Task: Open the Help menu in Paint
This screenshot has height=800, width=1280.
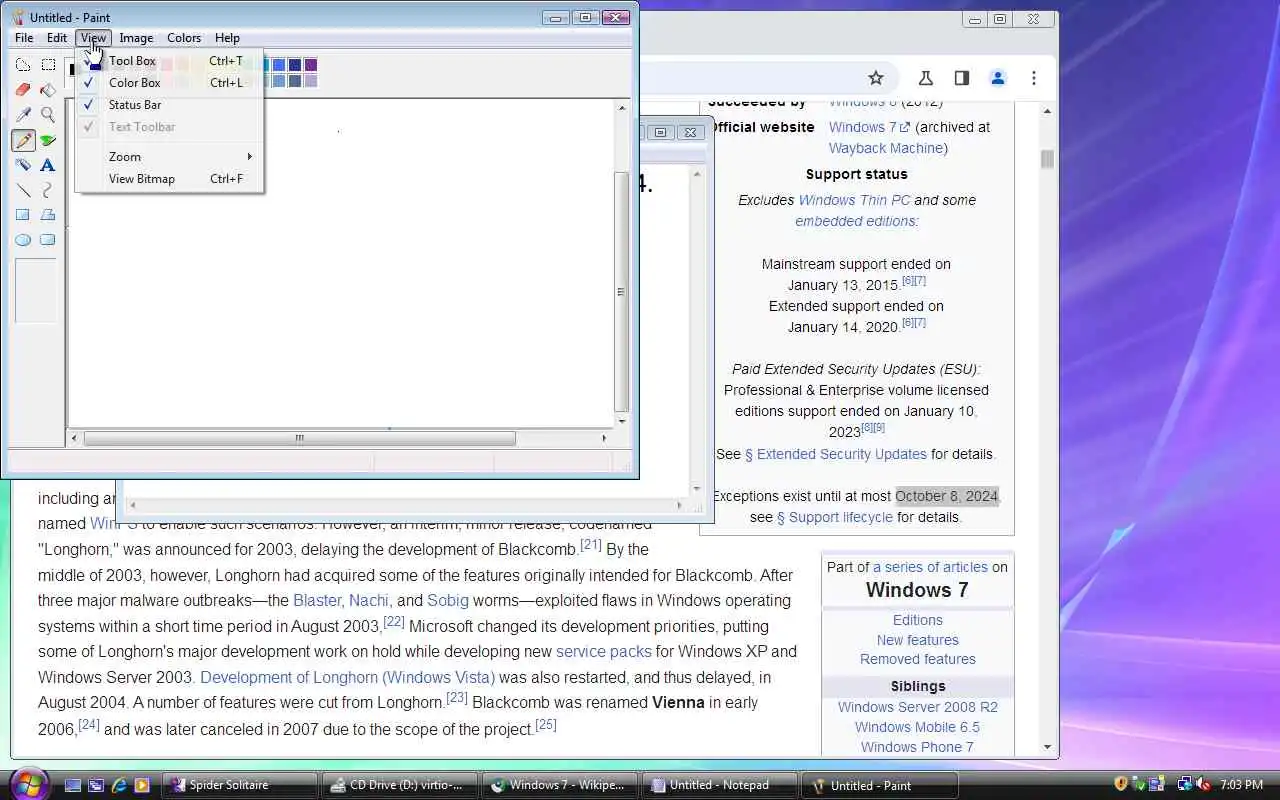Action: tap(227, 38)
